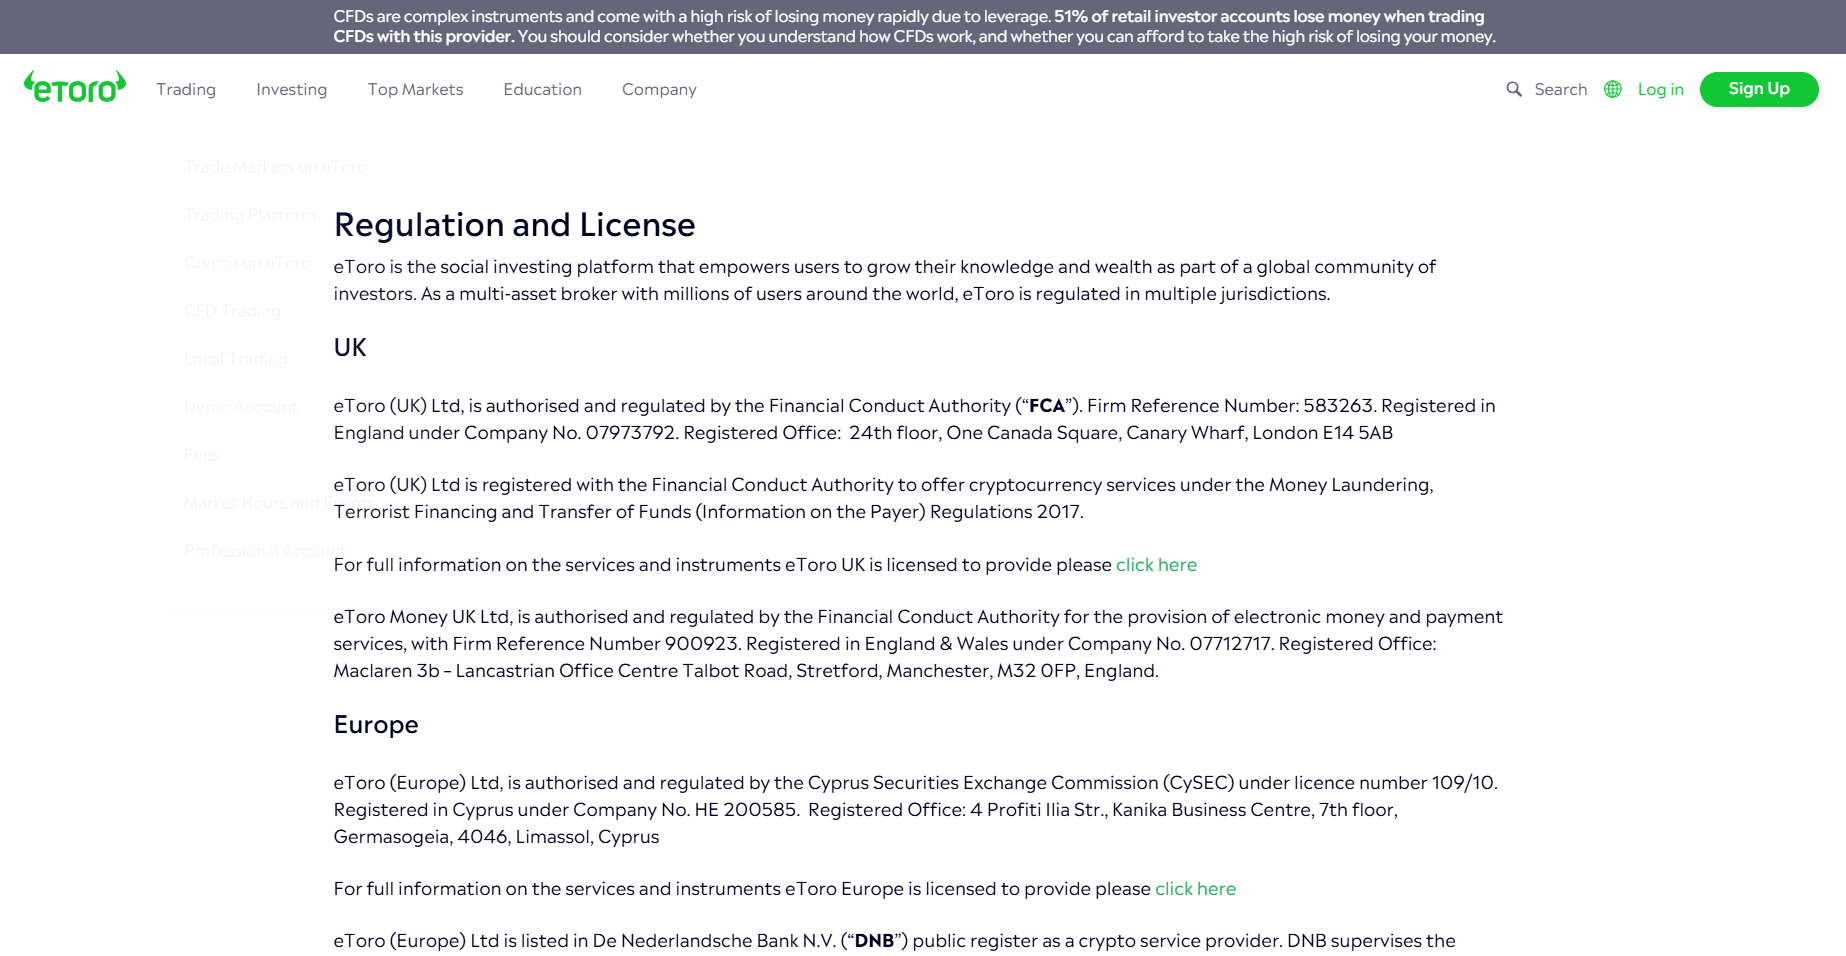The image size is (1846, 956).
Task: Select faded 'Trade Markets on eToro' dropdown item
Action: [275, 167]
